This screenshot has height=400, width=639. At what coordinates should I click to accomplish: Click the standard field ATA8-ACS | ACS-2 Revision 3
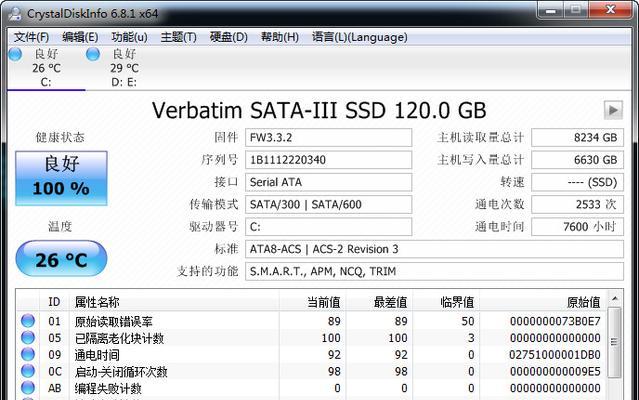click(434, 249)
